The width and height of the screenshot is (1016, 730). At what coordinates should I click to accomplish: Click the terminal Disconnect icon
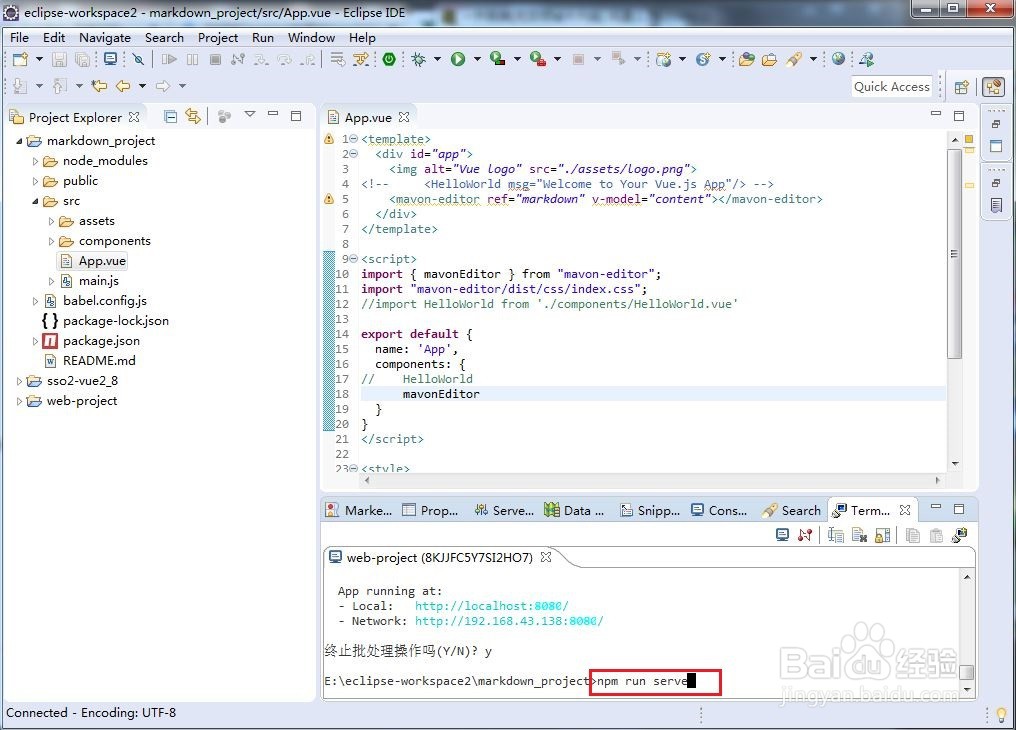pos(805,535)
